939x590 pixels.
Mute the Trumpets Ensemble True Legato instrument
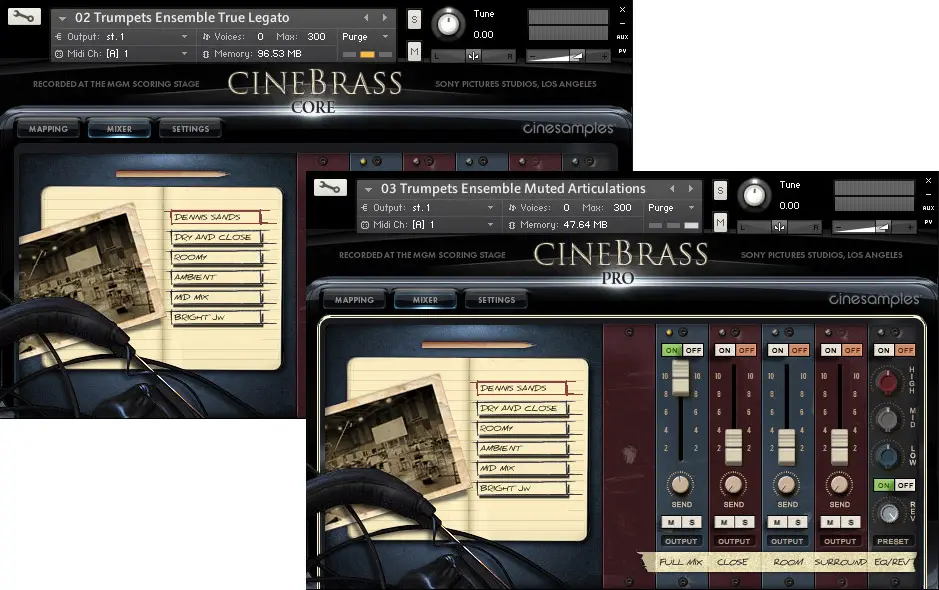coord(414,52)
